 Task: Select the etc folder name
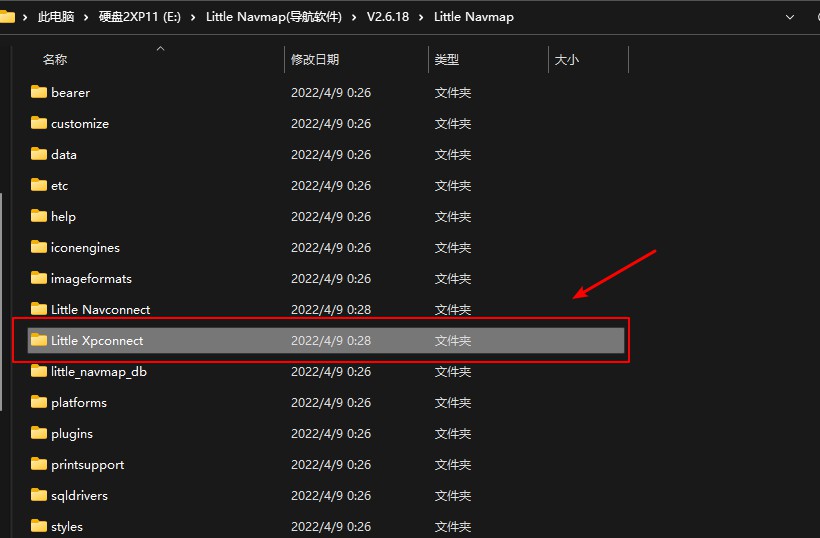(x=60, y=186)
